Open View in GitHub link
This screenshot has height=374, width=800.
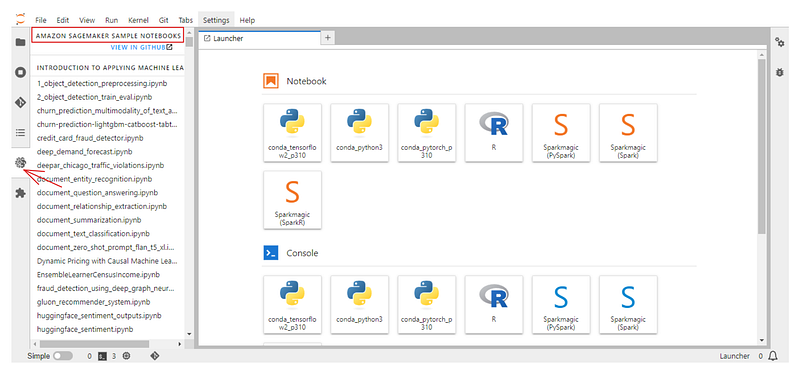pyautogui.click(x=141, y=47)
